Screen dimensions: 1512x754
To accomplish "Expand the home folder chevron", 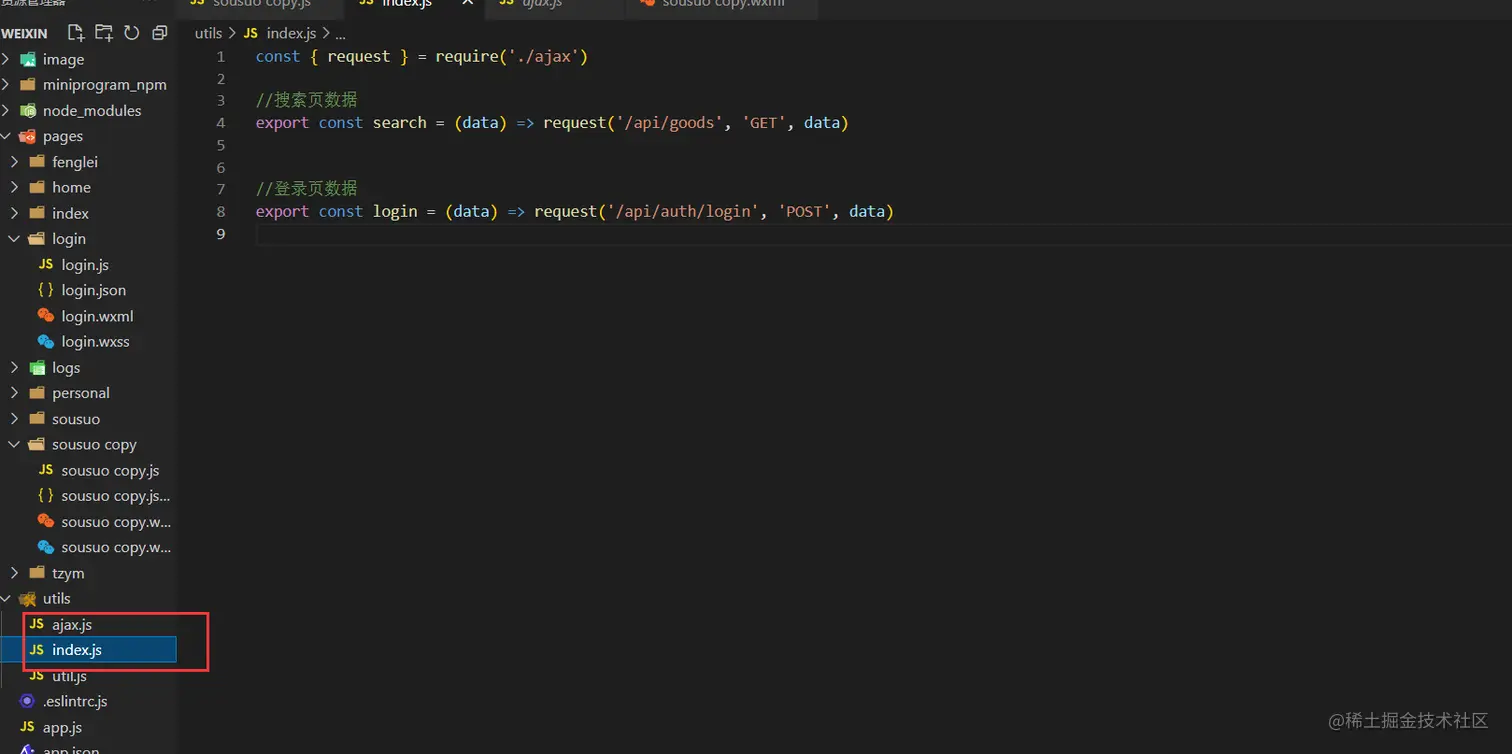I will point(14,187).
